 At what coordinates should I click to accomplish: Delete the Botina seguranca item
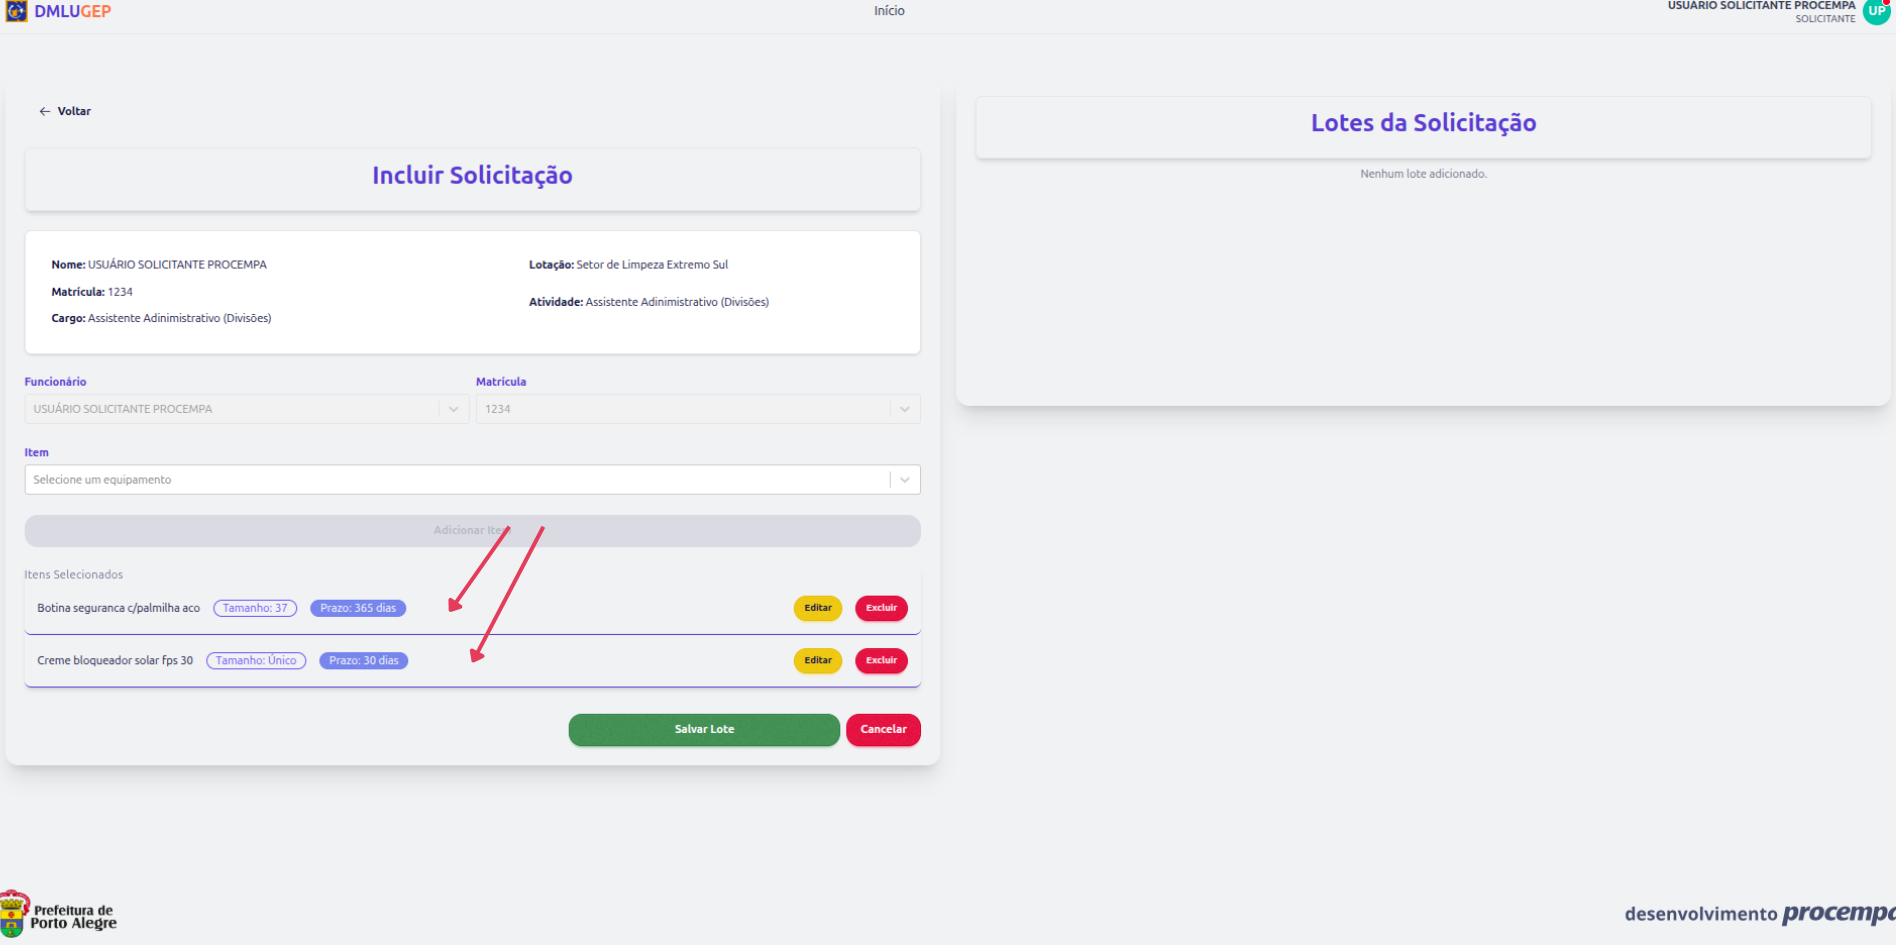pyautogui.click(x=881, y=608)
